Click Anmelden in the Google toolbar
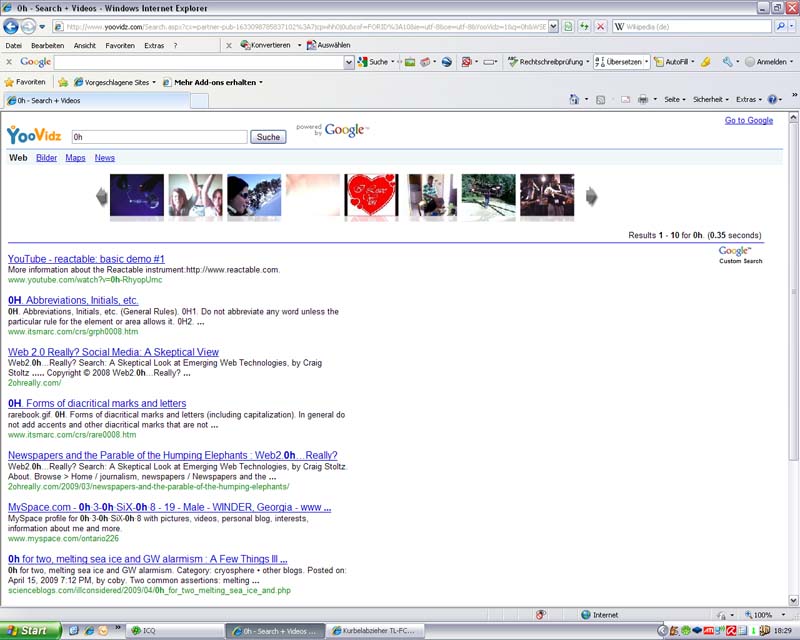This screenshot has width=800, height=640. tap(766, 62)
